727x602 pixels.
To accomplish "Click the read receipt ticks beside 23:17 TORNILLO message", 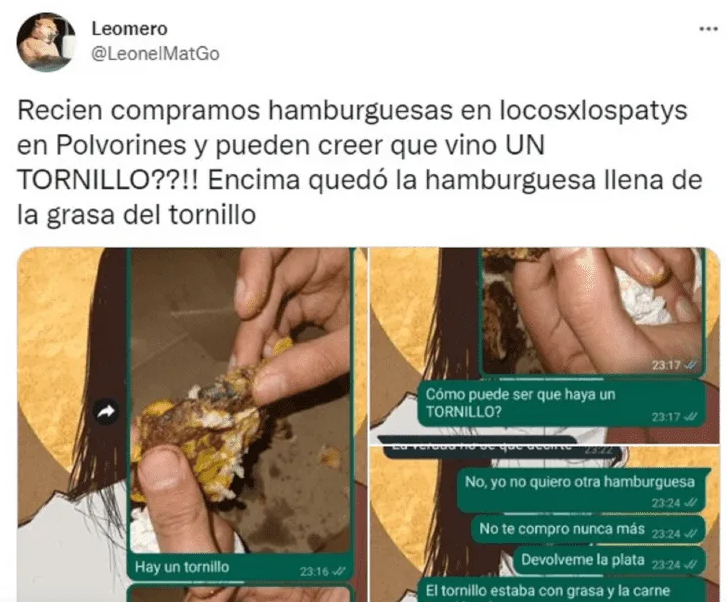I will click(691, 417).
